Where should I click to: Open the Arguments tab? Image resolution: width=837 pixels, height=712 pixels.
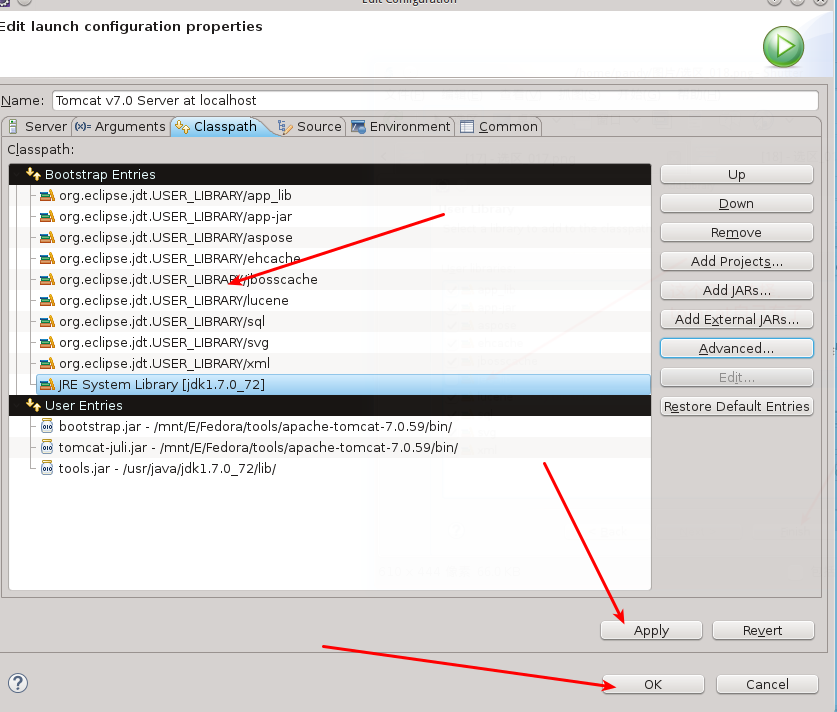click(121, 126)
